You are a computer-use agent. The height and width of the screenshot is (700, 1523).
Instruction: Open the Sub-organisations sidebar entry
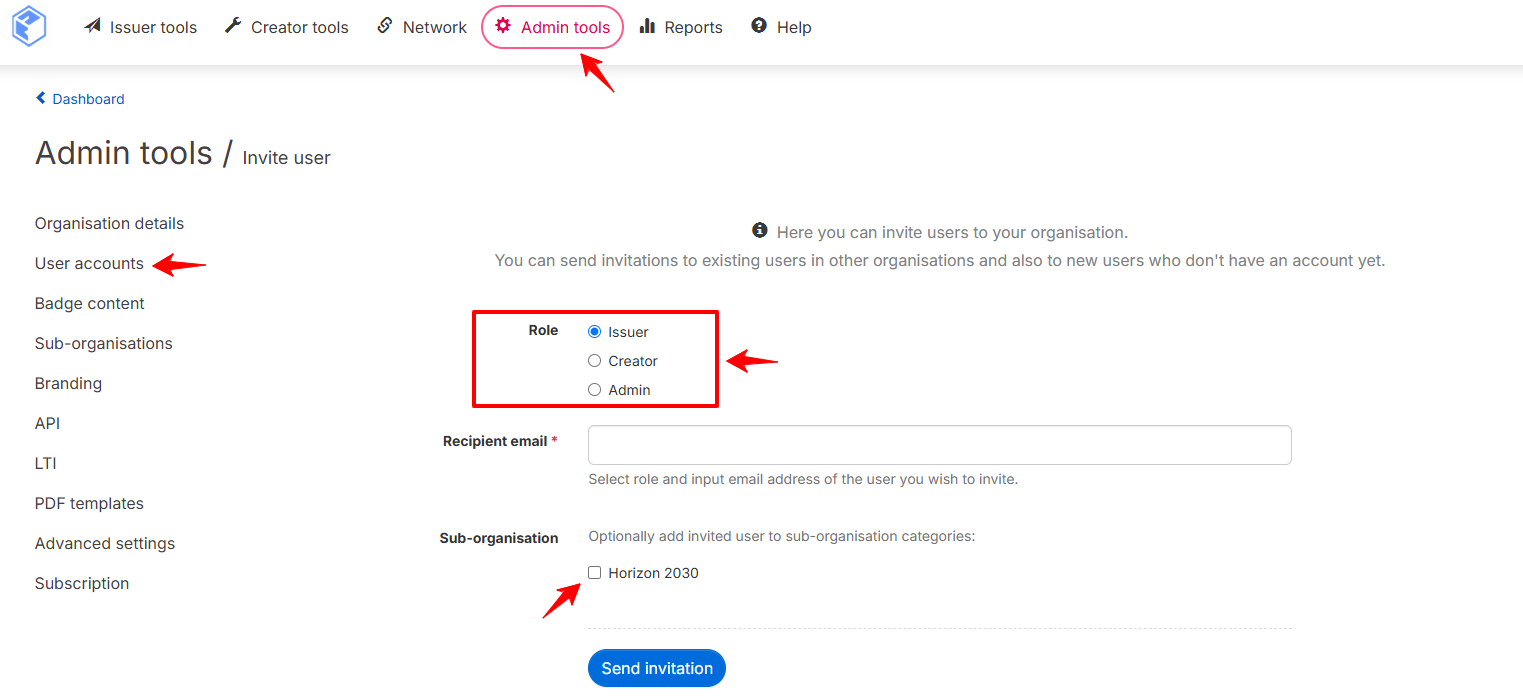(104, 344)
